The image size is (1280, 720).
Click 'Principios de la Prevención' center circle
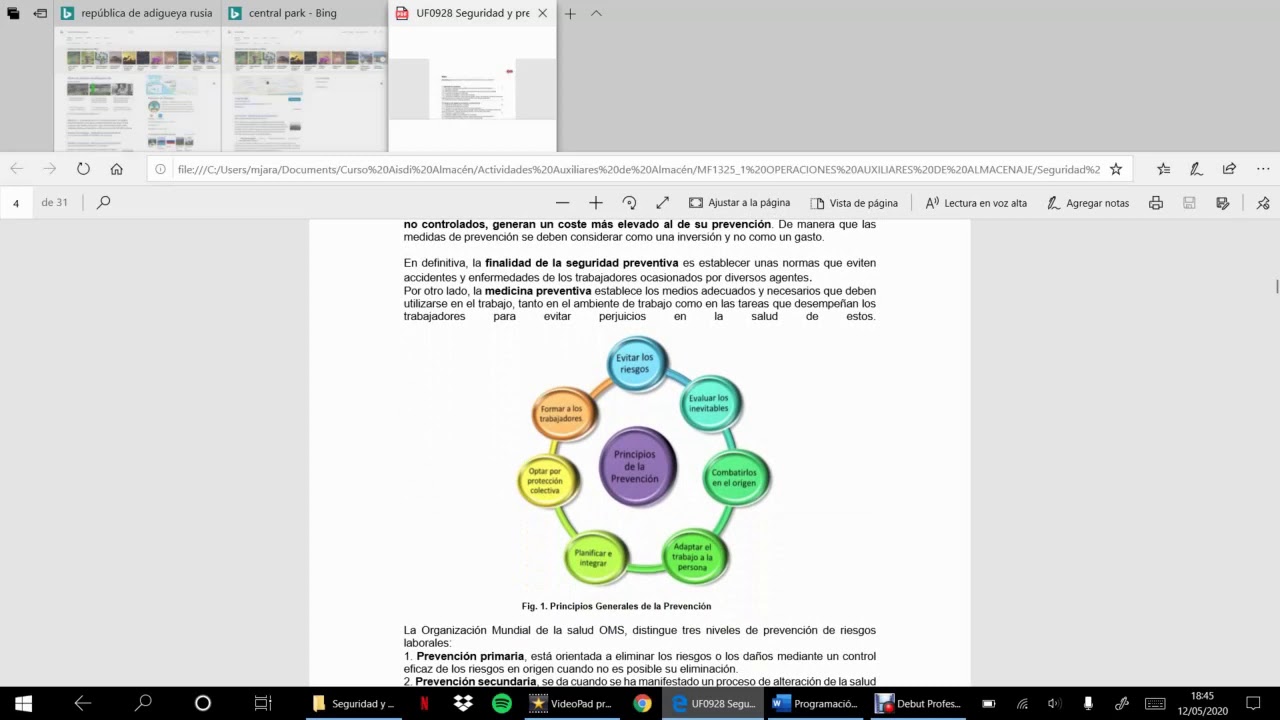[x=637, y=466]
